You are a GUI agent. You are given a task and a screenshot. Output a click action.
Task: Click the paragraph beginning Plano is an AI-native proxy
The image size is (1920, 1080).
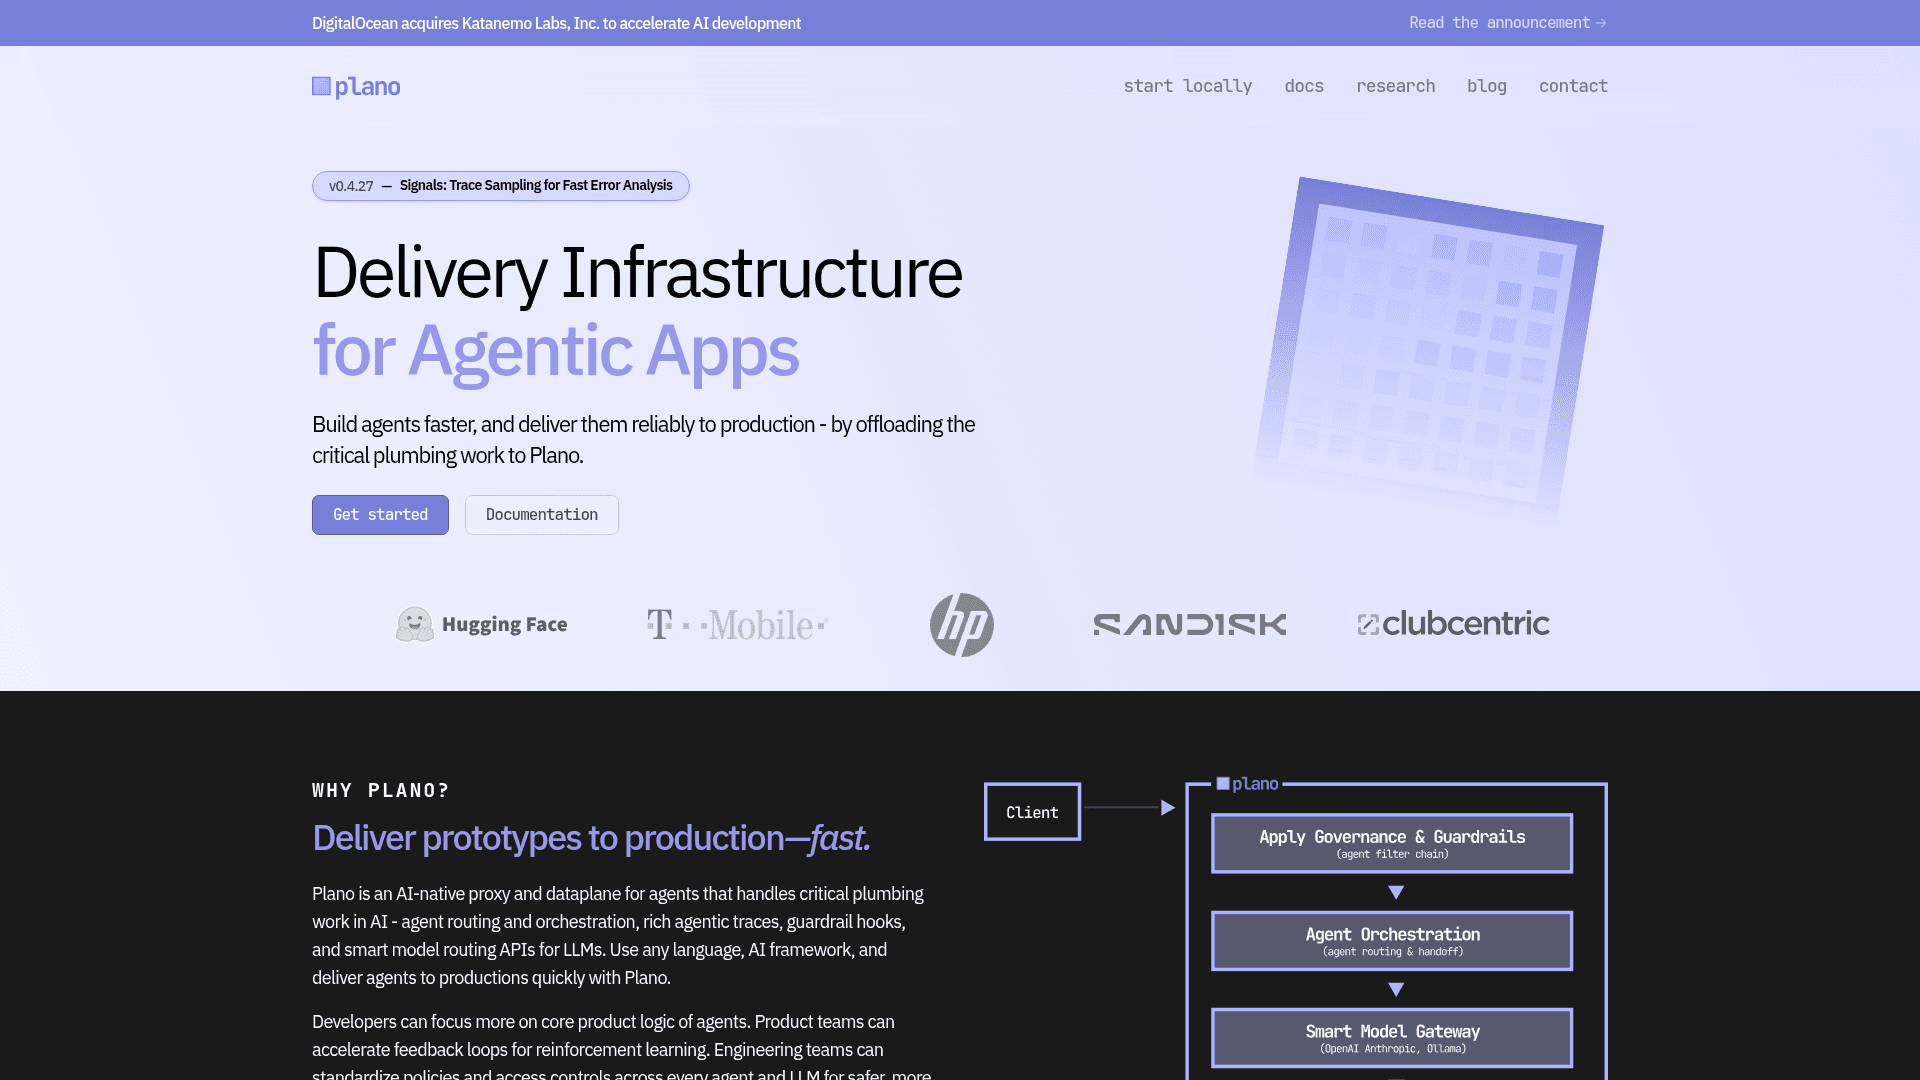tap(618, 936)
